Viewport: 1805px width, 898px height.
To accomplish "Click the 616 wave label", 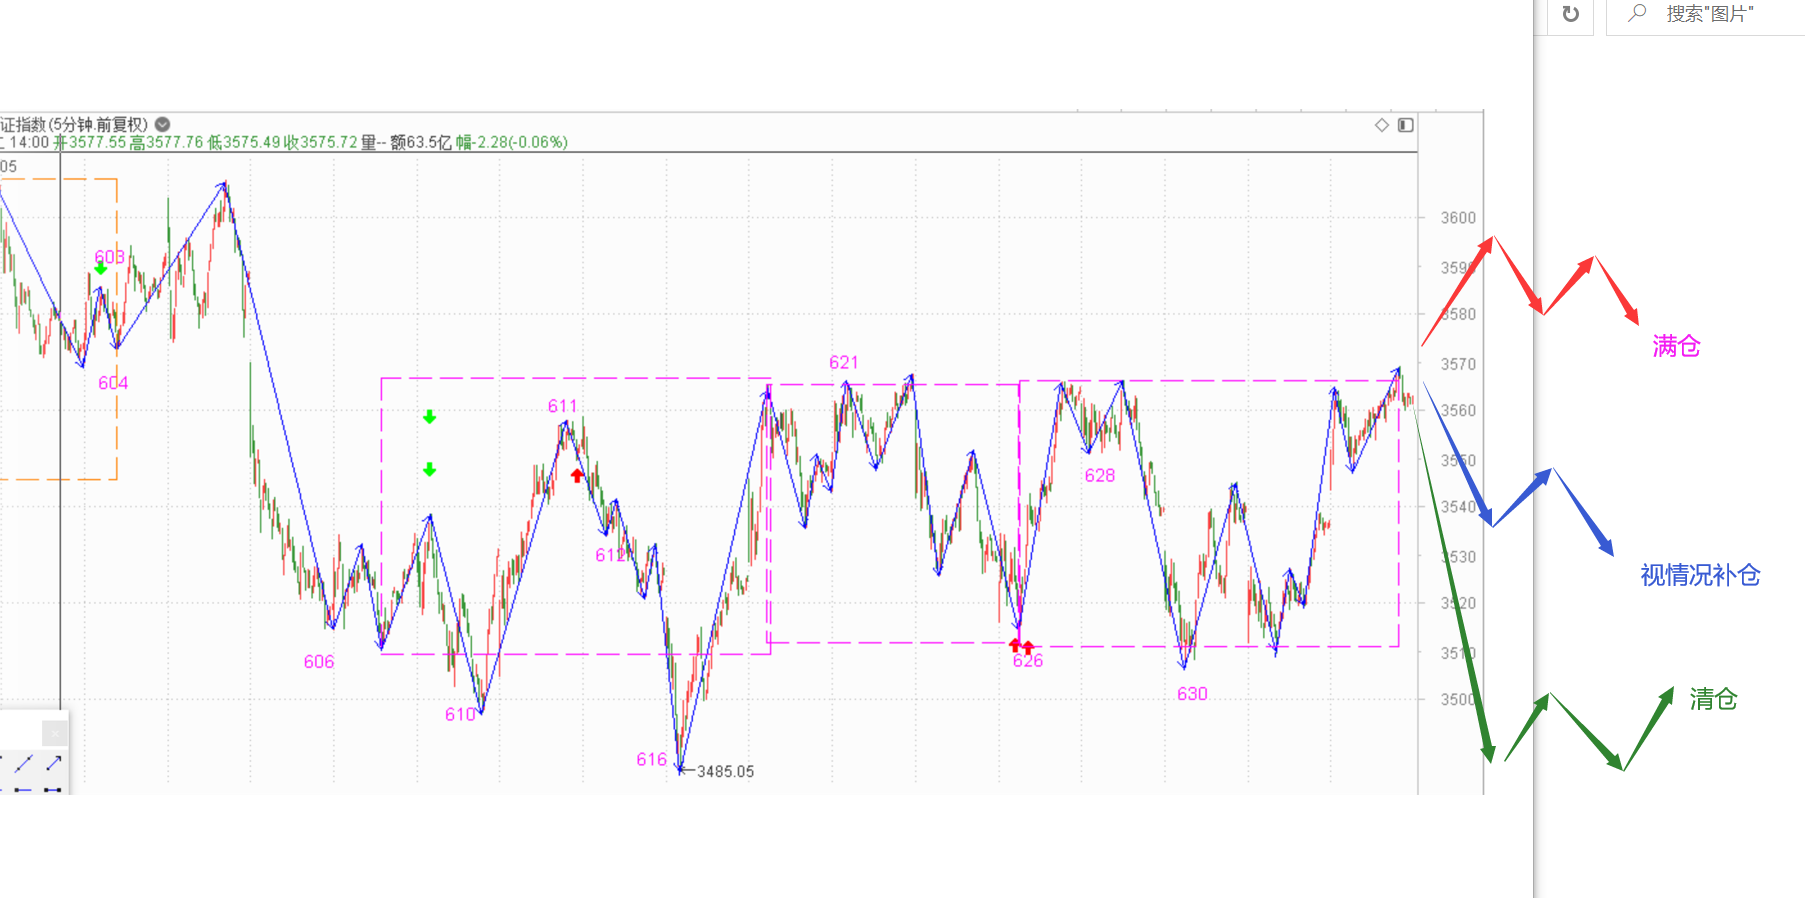I will [x=651, y=759].
